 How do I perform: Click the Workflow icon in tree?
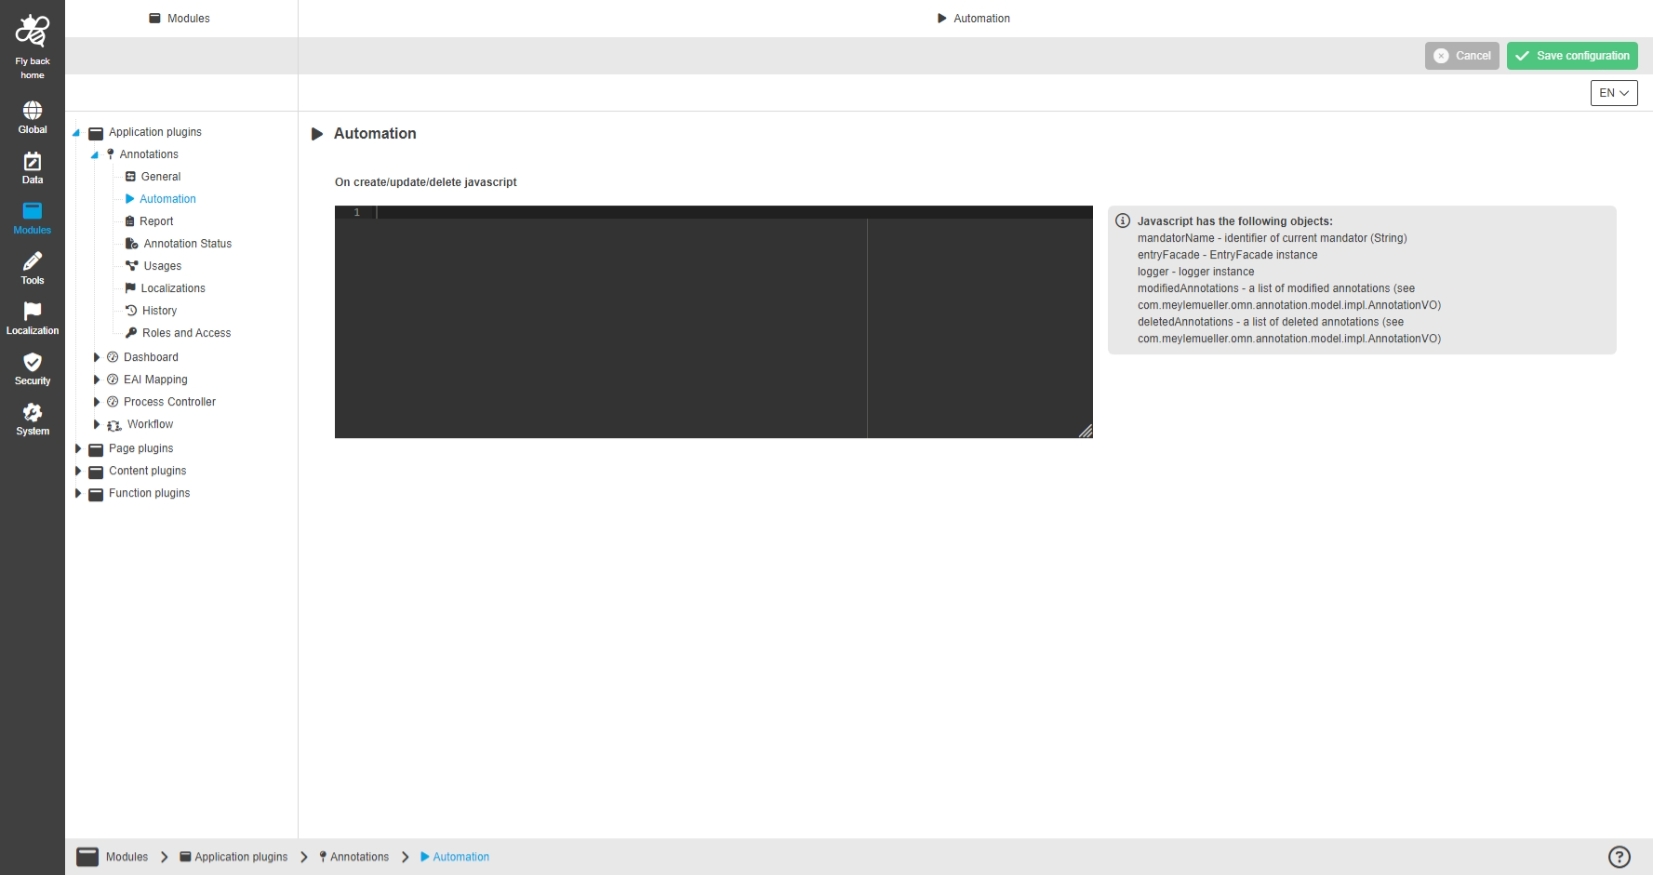pyautogui.click(x=114, y=425)
